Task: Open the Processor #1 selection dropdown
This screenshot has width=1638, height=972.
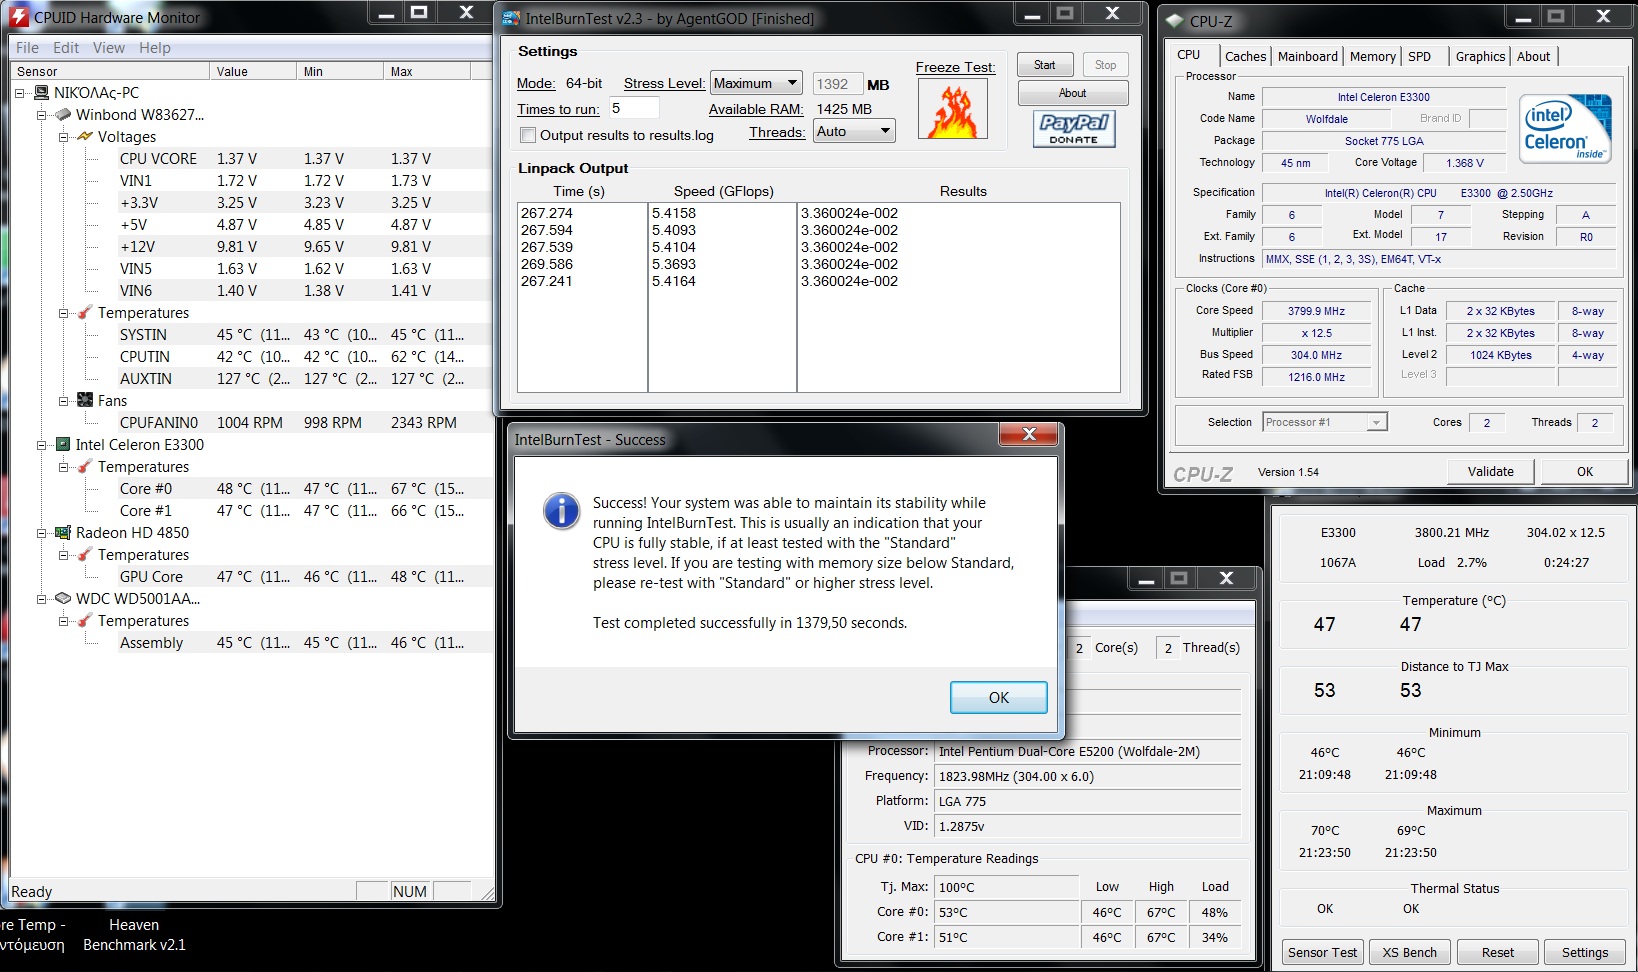Action: pos(1325,422)
